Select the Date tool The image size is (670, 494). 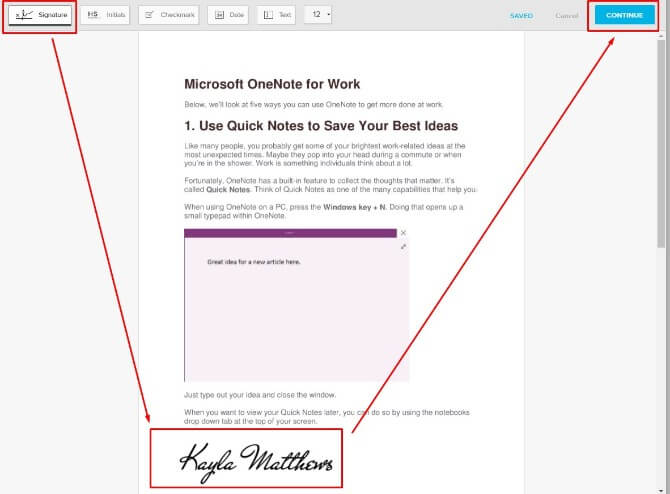[x=228, y=15]
